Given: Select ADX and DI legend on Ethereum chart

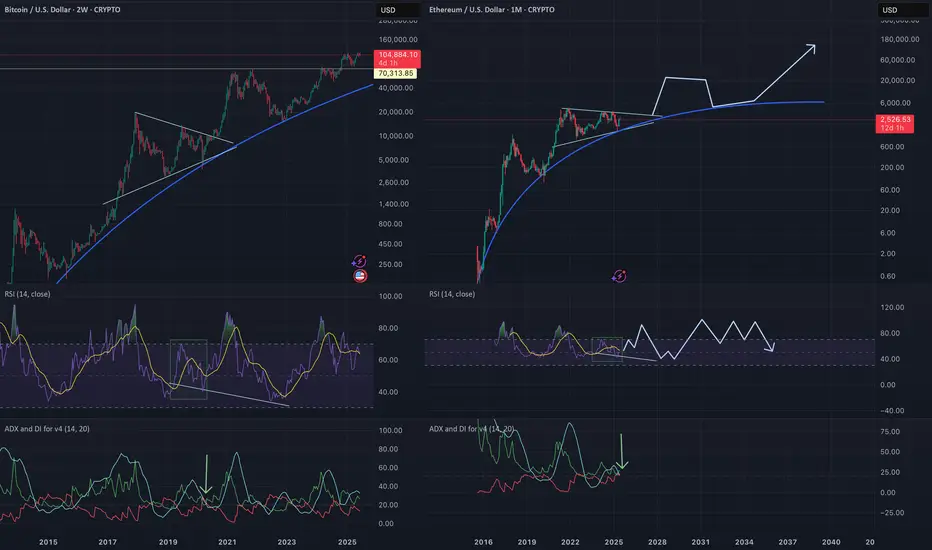Looking at the screenshot, I should coord(472,429).
